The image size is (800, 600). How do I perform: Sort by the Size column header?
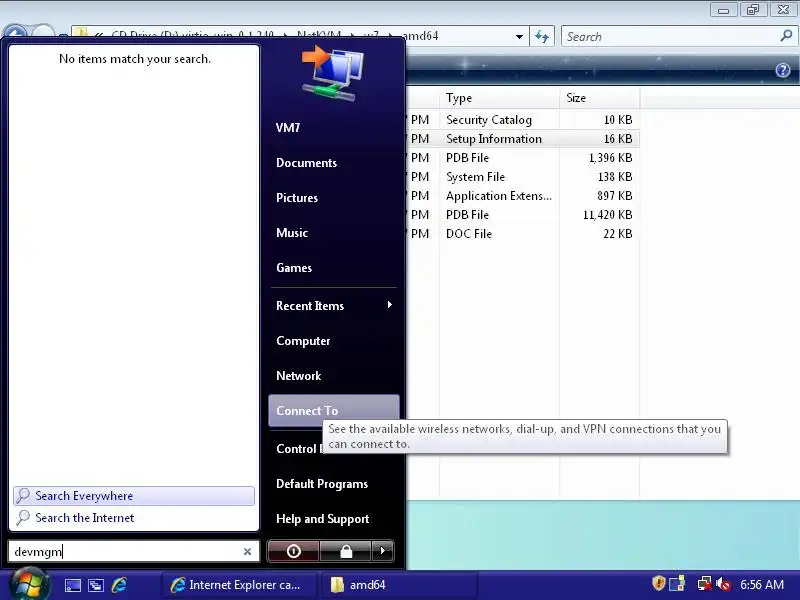click(x=599, y=97)
